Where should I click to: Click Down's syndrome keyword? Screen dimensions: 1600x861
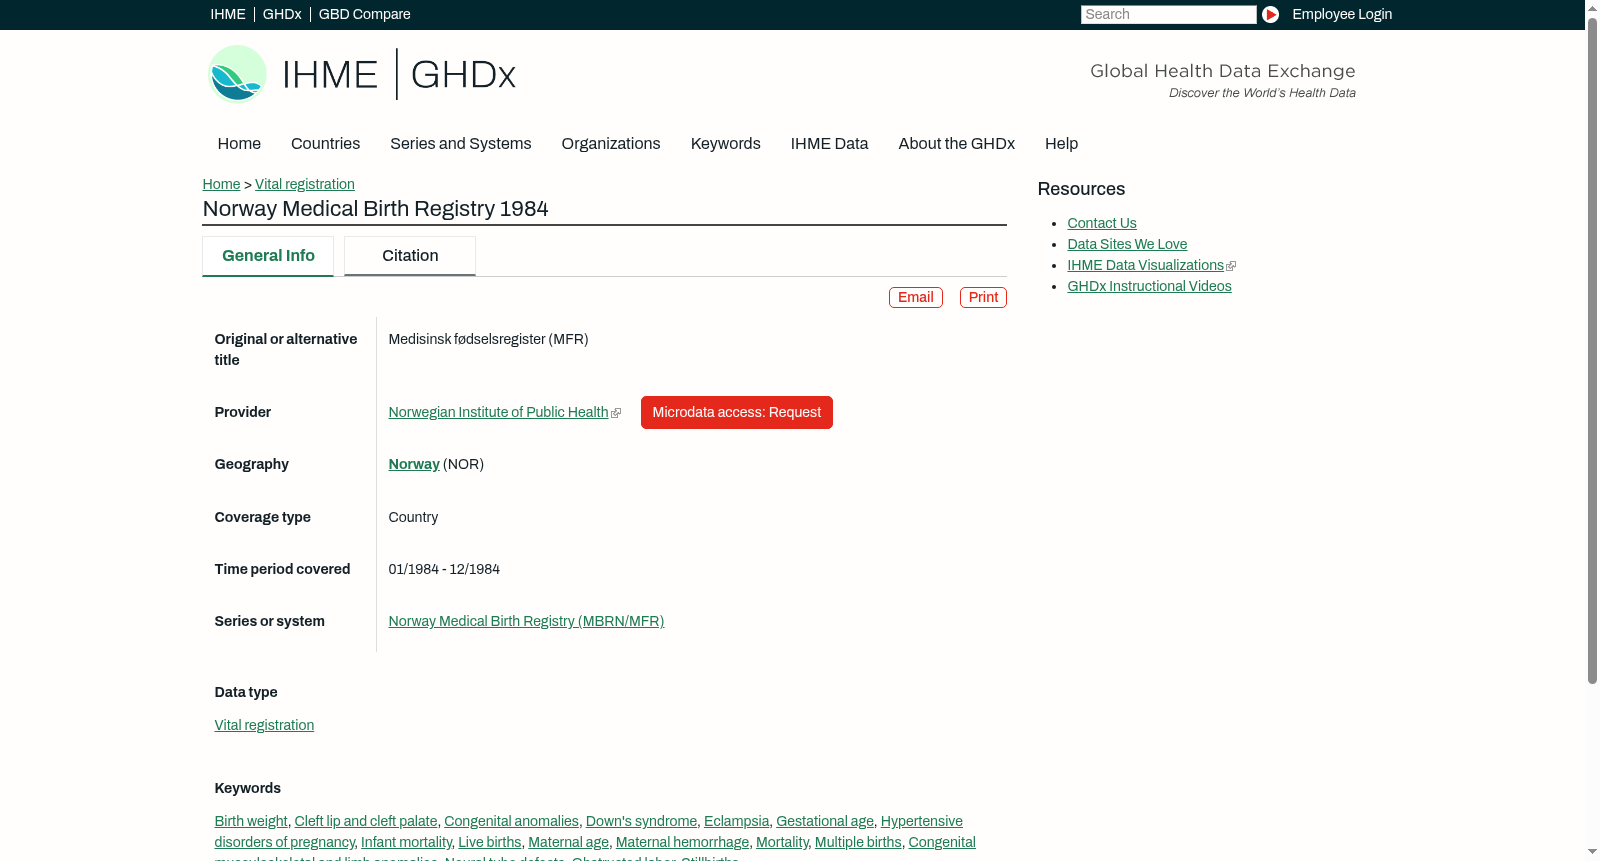pyautogui.click(x=641, y=822)
